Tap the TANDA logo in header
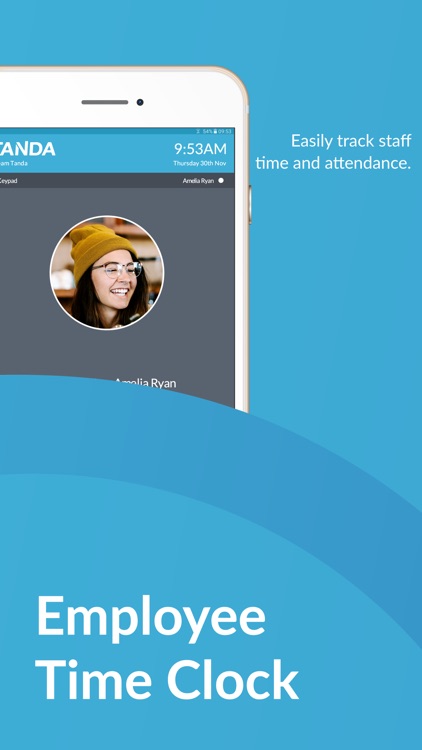This screenshot has height=750, width=422. [27, 149]
